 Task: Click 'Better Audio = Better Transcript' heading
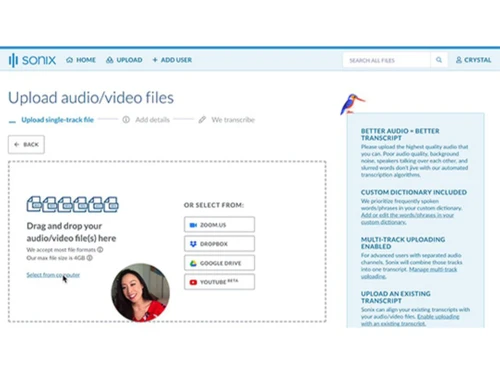[x=400, y=134]
